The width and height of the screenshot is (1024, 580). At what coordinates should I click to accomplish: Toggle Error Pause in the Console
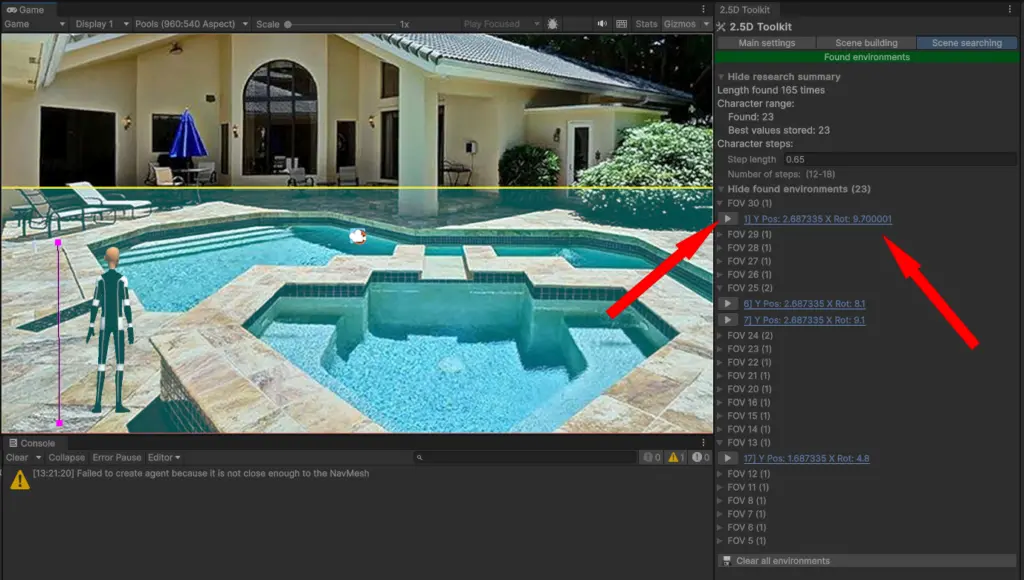[x=117, y=458]
